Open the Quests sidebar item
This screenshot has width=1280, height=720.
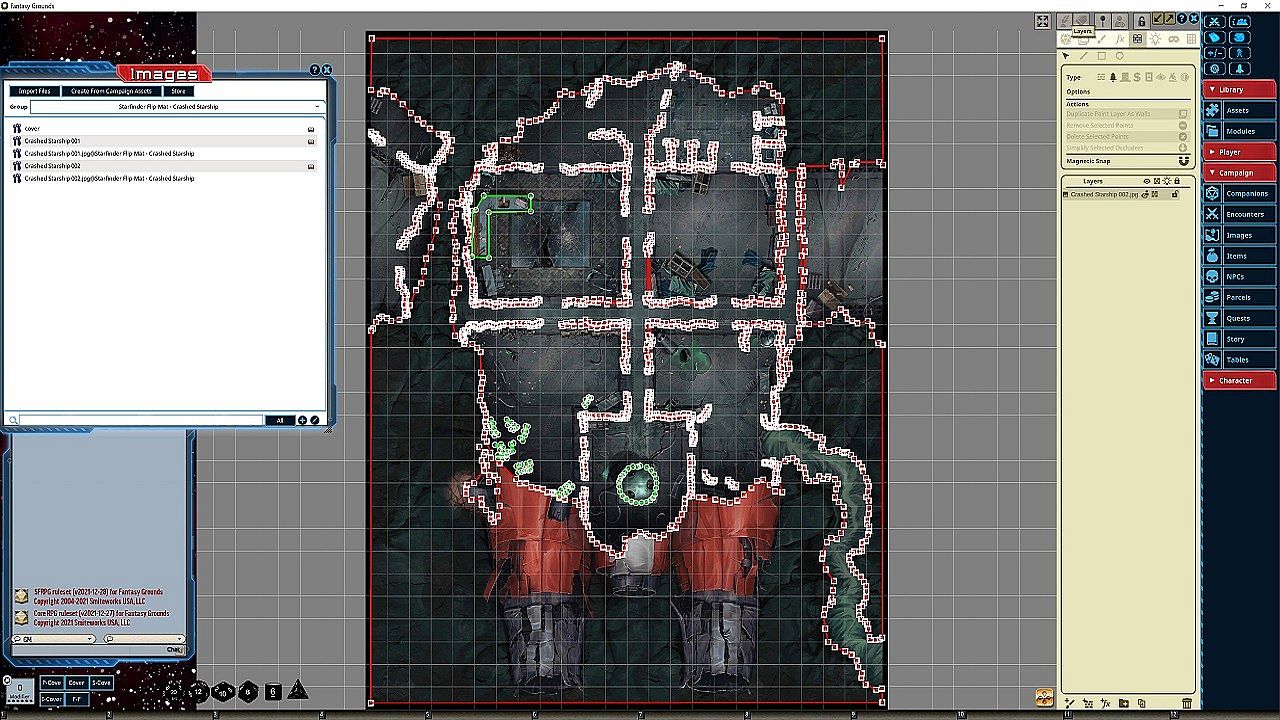click(x=1239, y=318)
